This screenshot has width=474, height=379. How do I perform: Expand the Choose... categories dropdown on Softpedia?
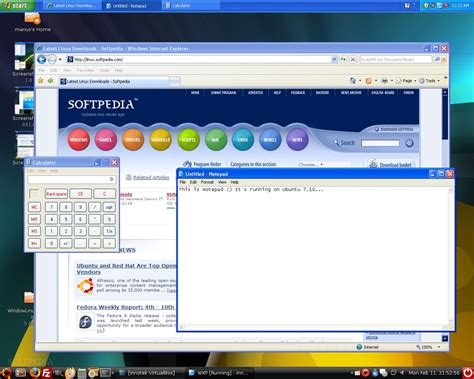point(323,164)
